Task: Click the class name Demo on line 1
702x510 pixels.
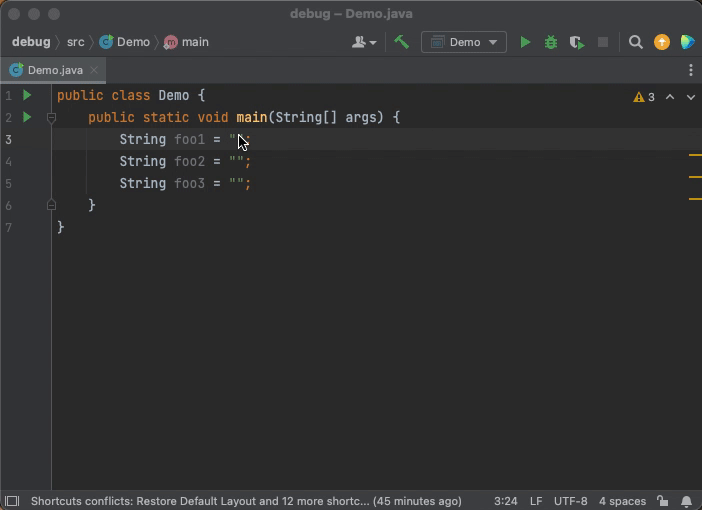Action: pyautogui.click(x=174, y=95)
